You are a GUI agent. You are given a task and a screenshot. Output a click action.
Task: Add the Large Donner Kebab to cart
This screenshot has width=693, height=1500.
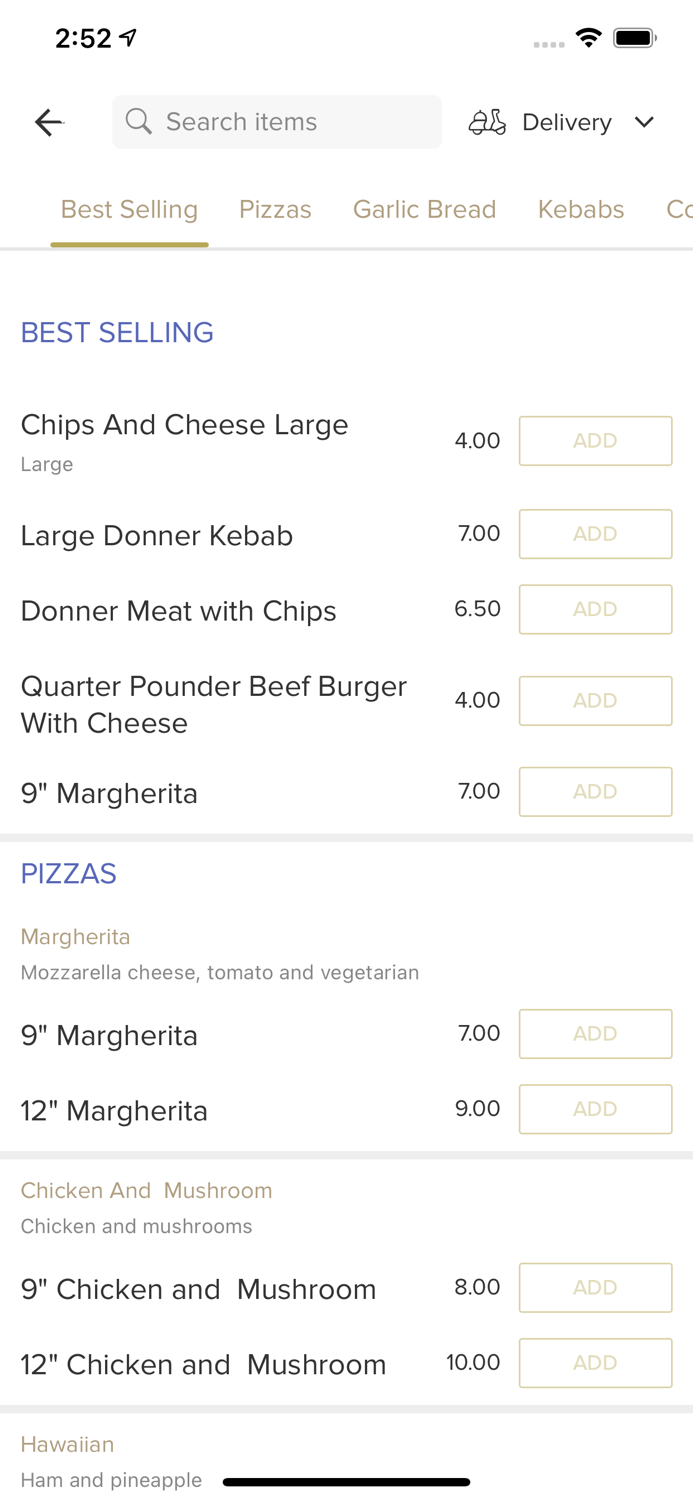[595, 533]
